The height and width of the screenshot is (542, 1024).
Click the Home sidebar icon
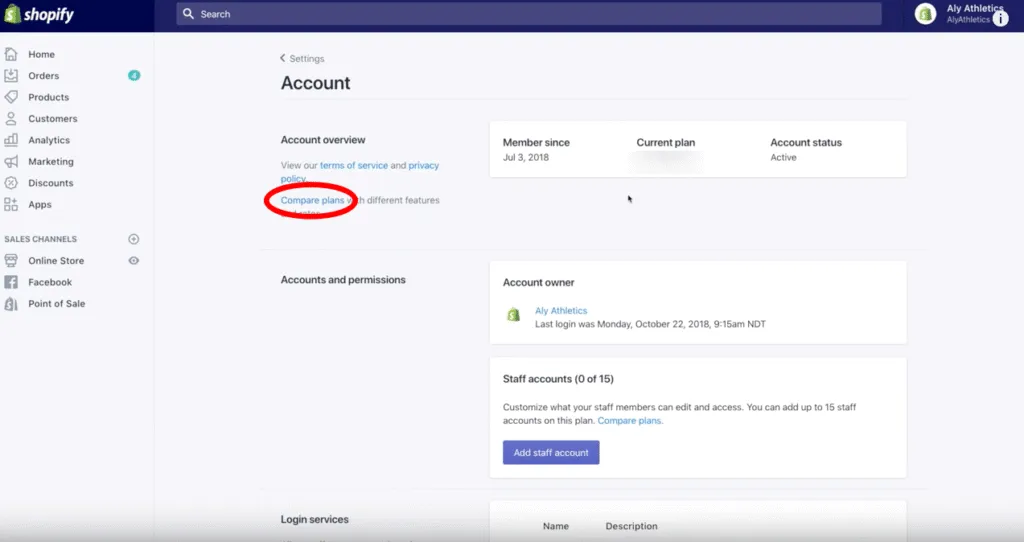click(x=11, y=54)
